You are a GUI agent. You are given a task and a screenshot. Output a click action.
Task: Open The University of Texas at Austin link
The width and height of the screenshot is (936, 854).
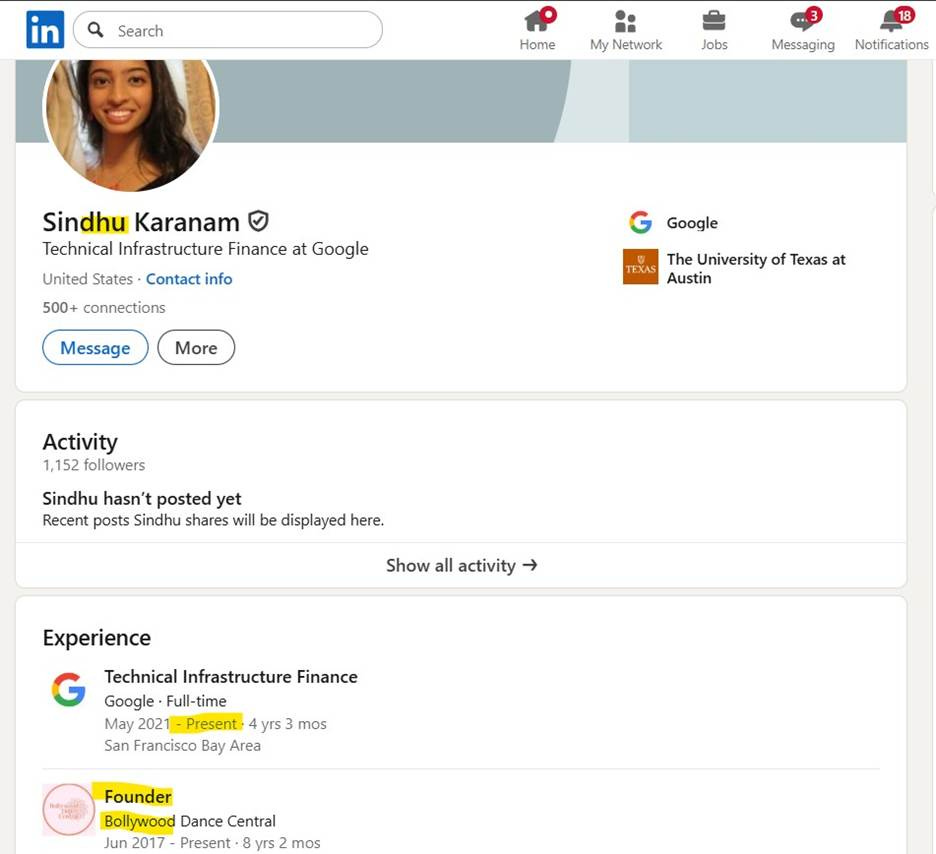click(x=756, y=269)
